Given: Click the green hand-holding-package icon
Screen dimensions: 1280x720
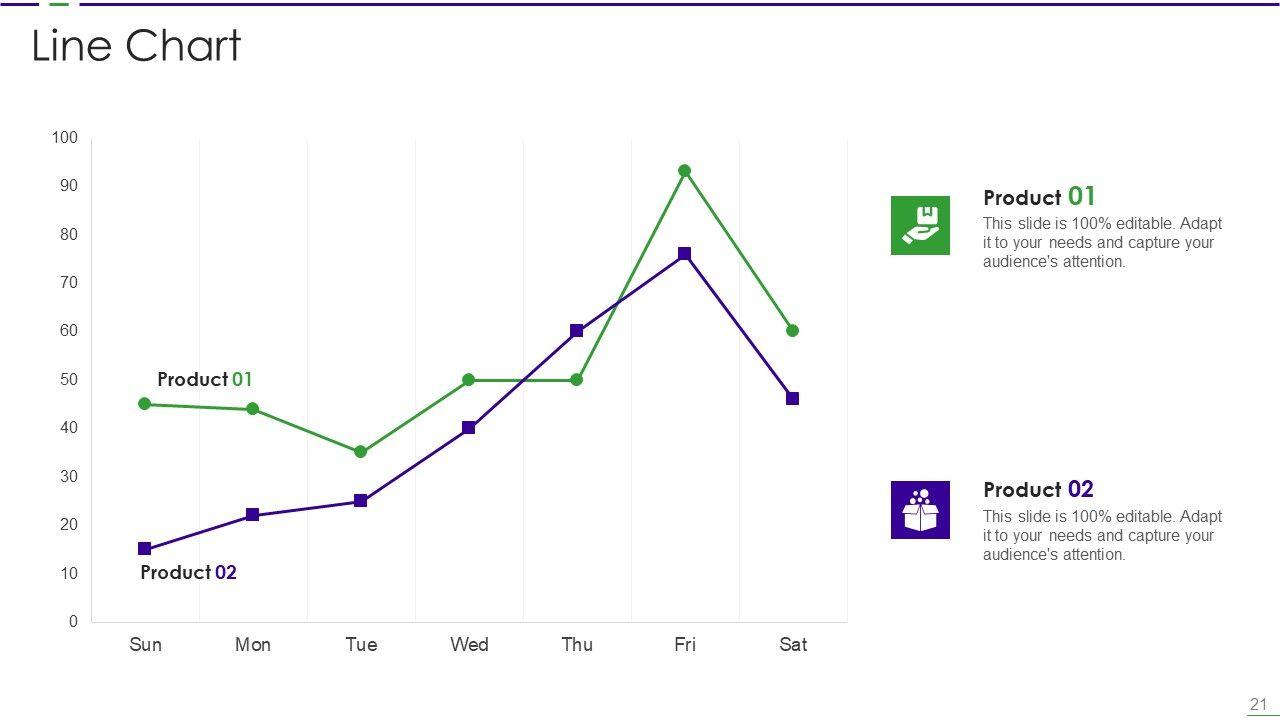Looking at the screenshot, I should tap(920, 225).
